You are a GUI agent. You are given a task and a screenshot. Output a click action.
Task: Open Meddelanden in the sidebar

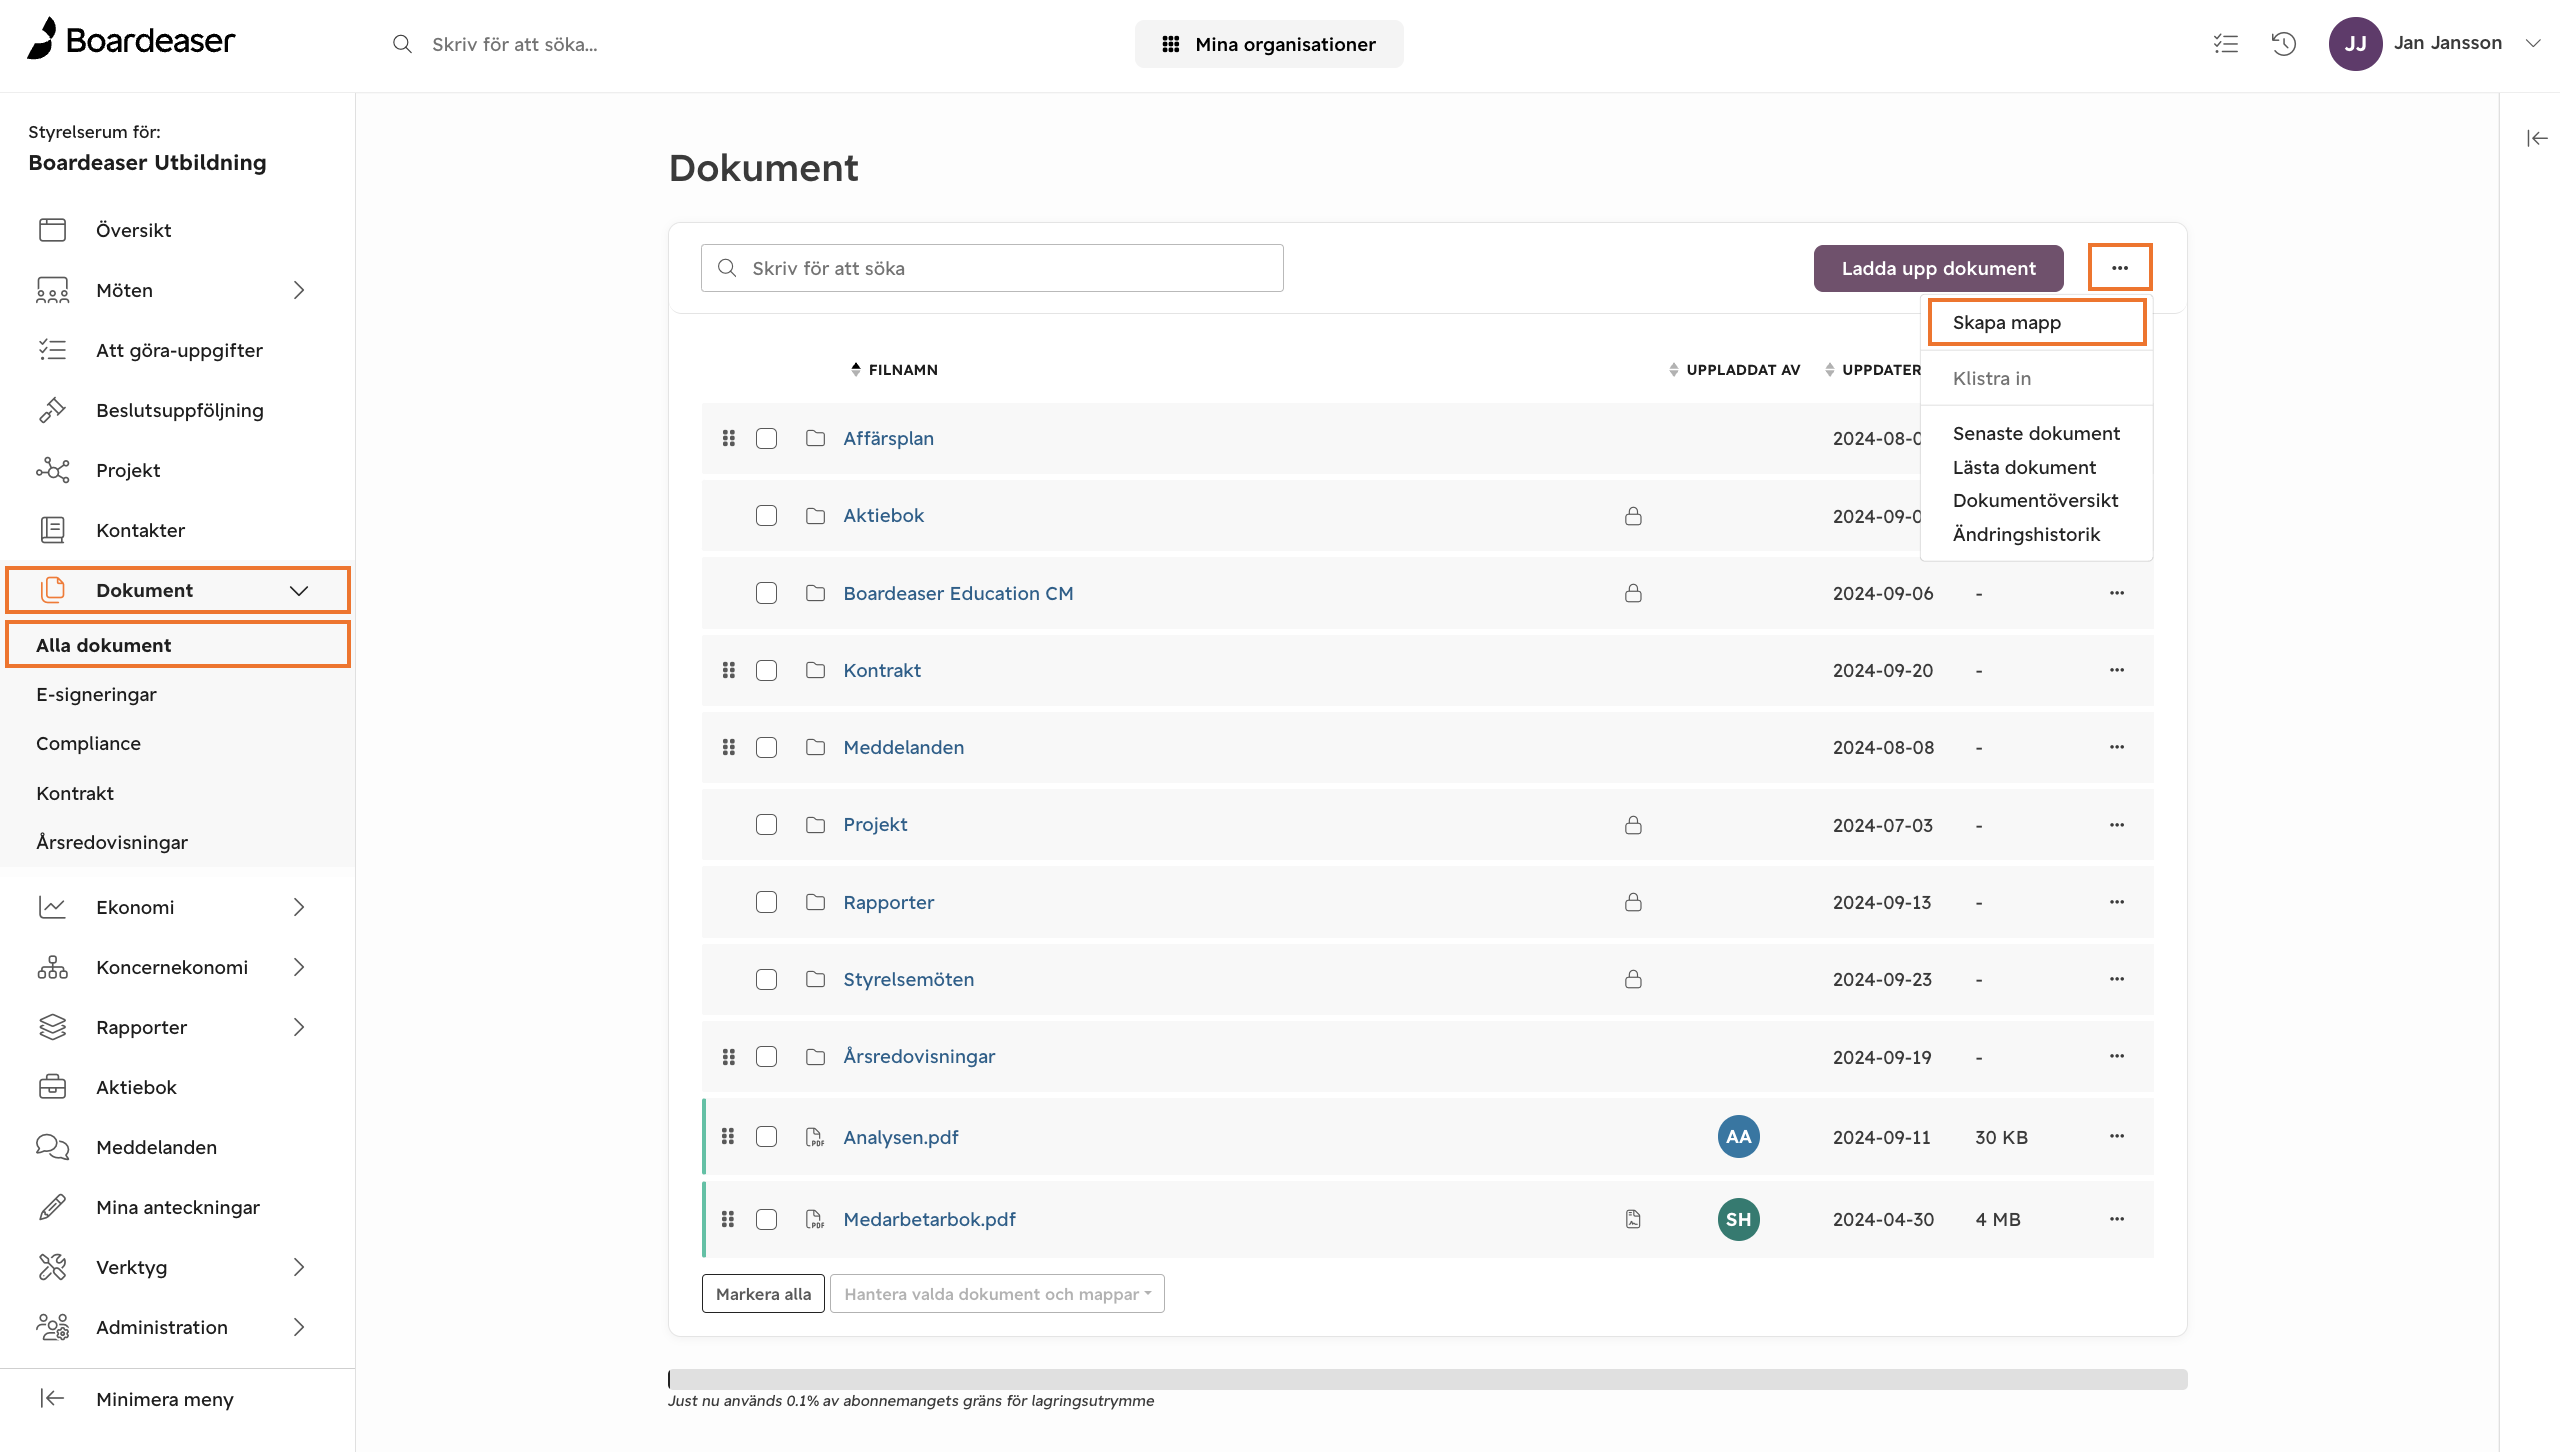tap(156, 1147)
